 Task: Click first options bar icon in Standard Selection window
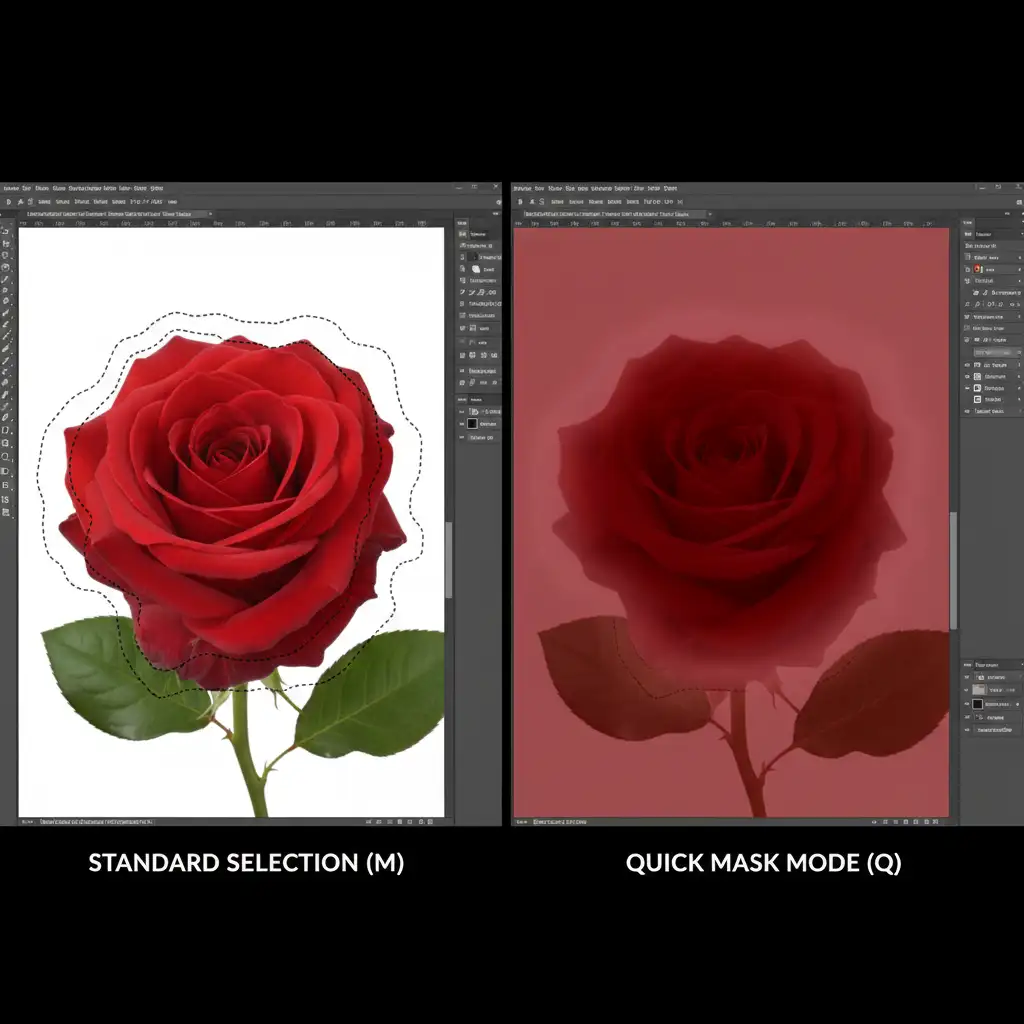tap(8, 202)
